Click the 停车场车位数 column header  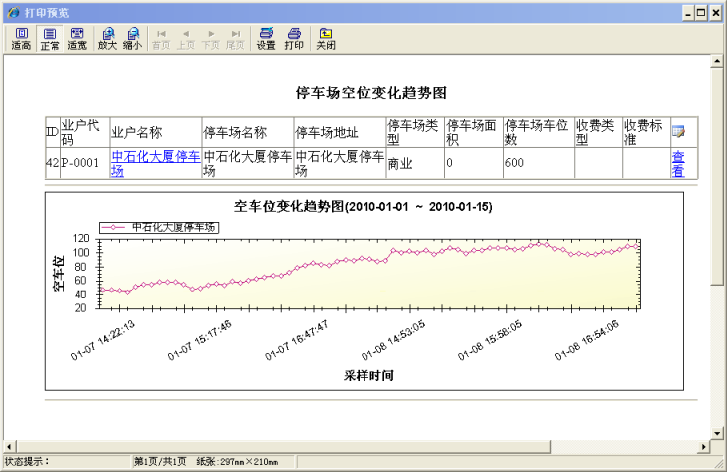tap(537, 132)
